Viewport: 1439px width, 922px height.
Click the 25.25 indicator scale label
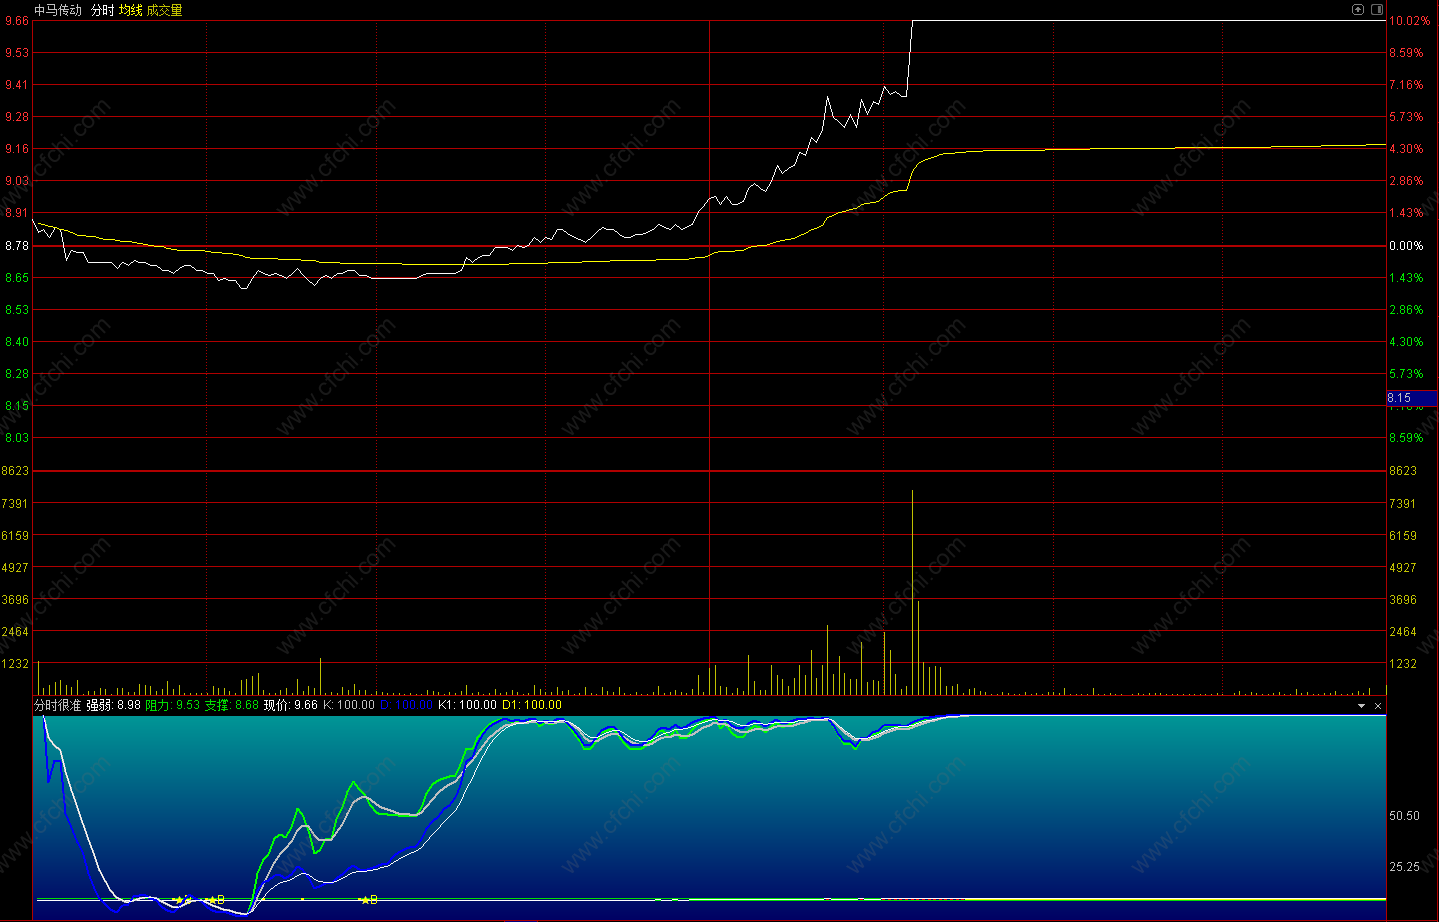click(x=1404, y=867)
